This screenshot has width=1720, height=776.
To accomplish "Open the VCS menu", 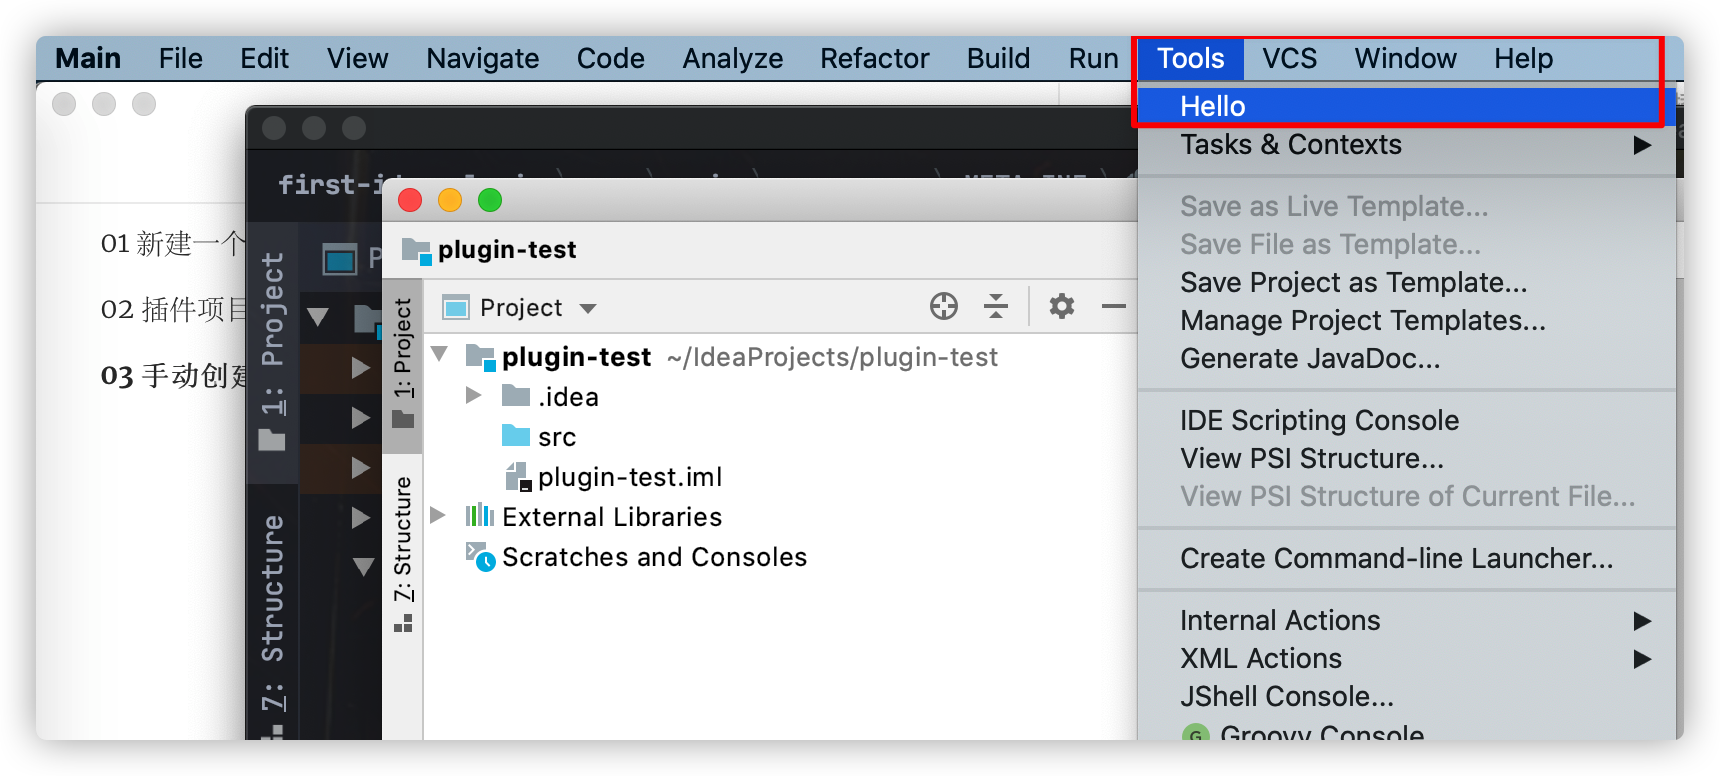I will point(1289,59).
